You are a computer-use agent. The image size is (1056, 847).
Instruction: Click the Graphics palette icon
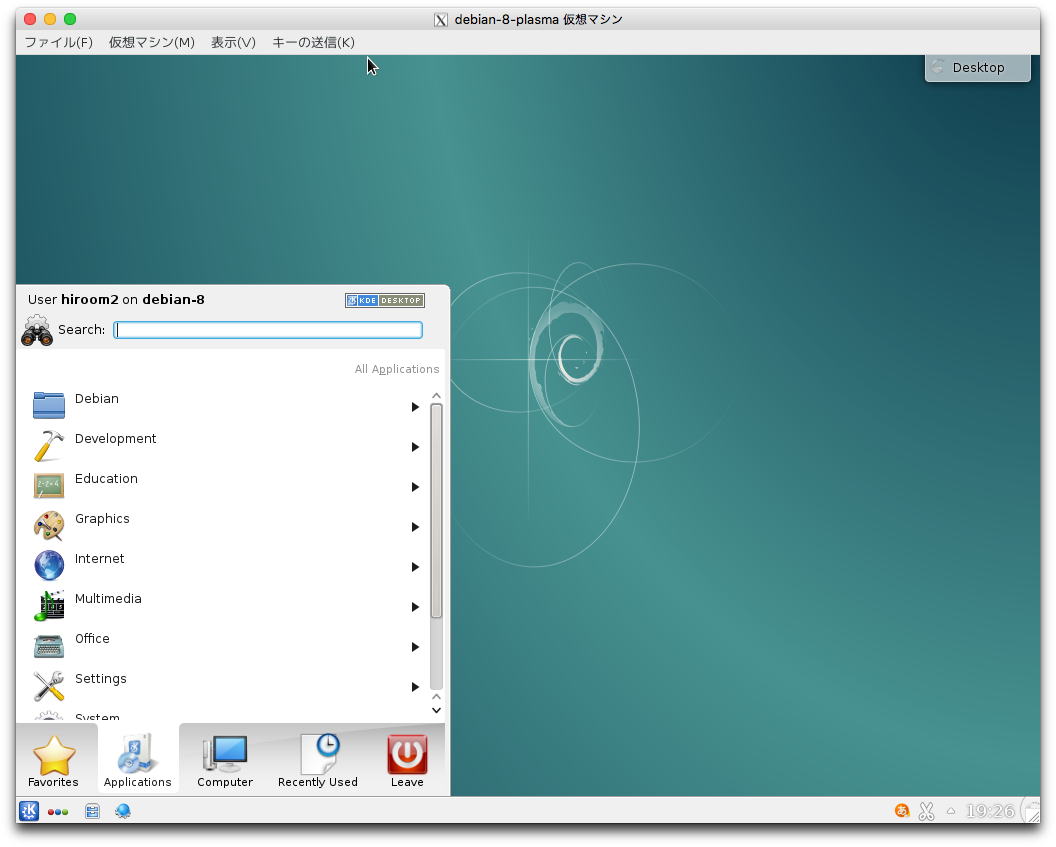tap(48, 525)
